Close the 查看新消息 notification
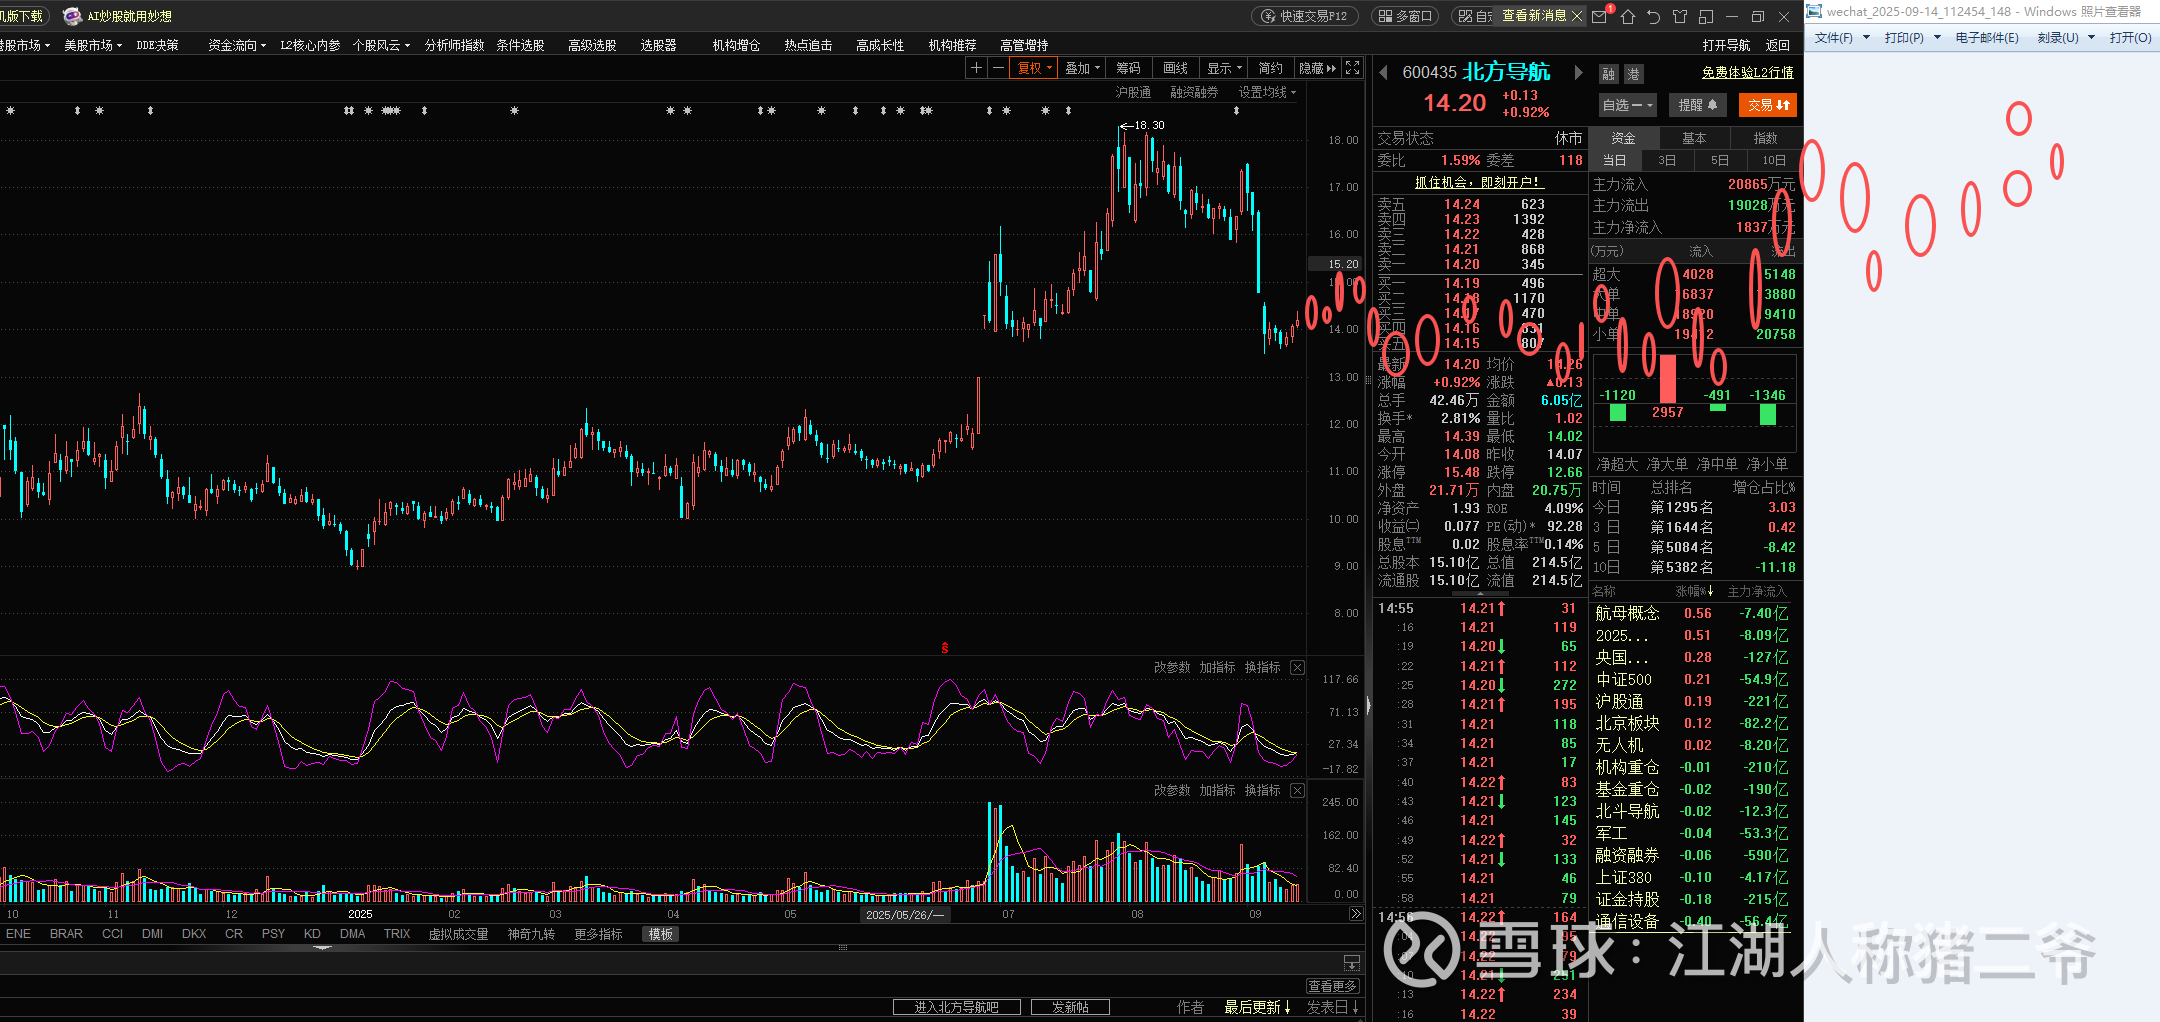 [1577, 16]
